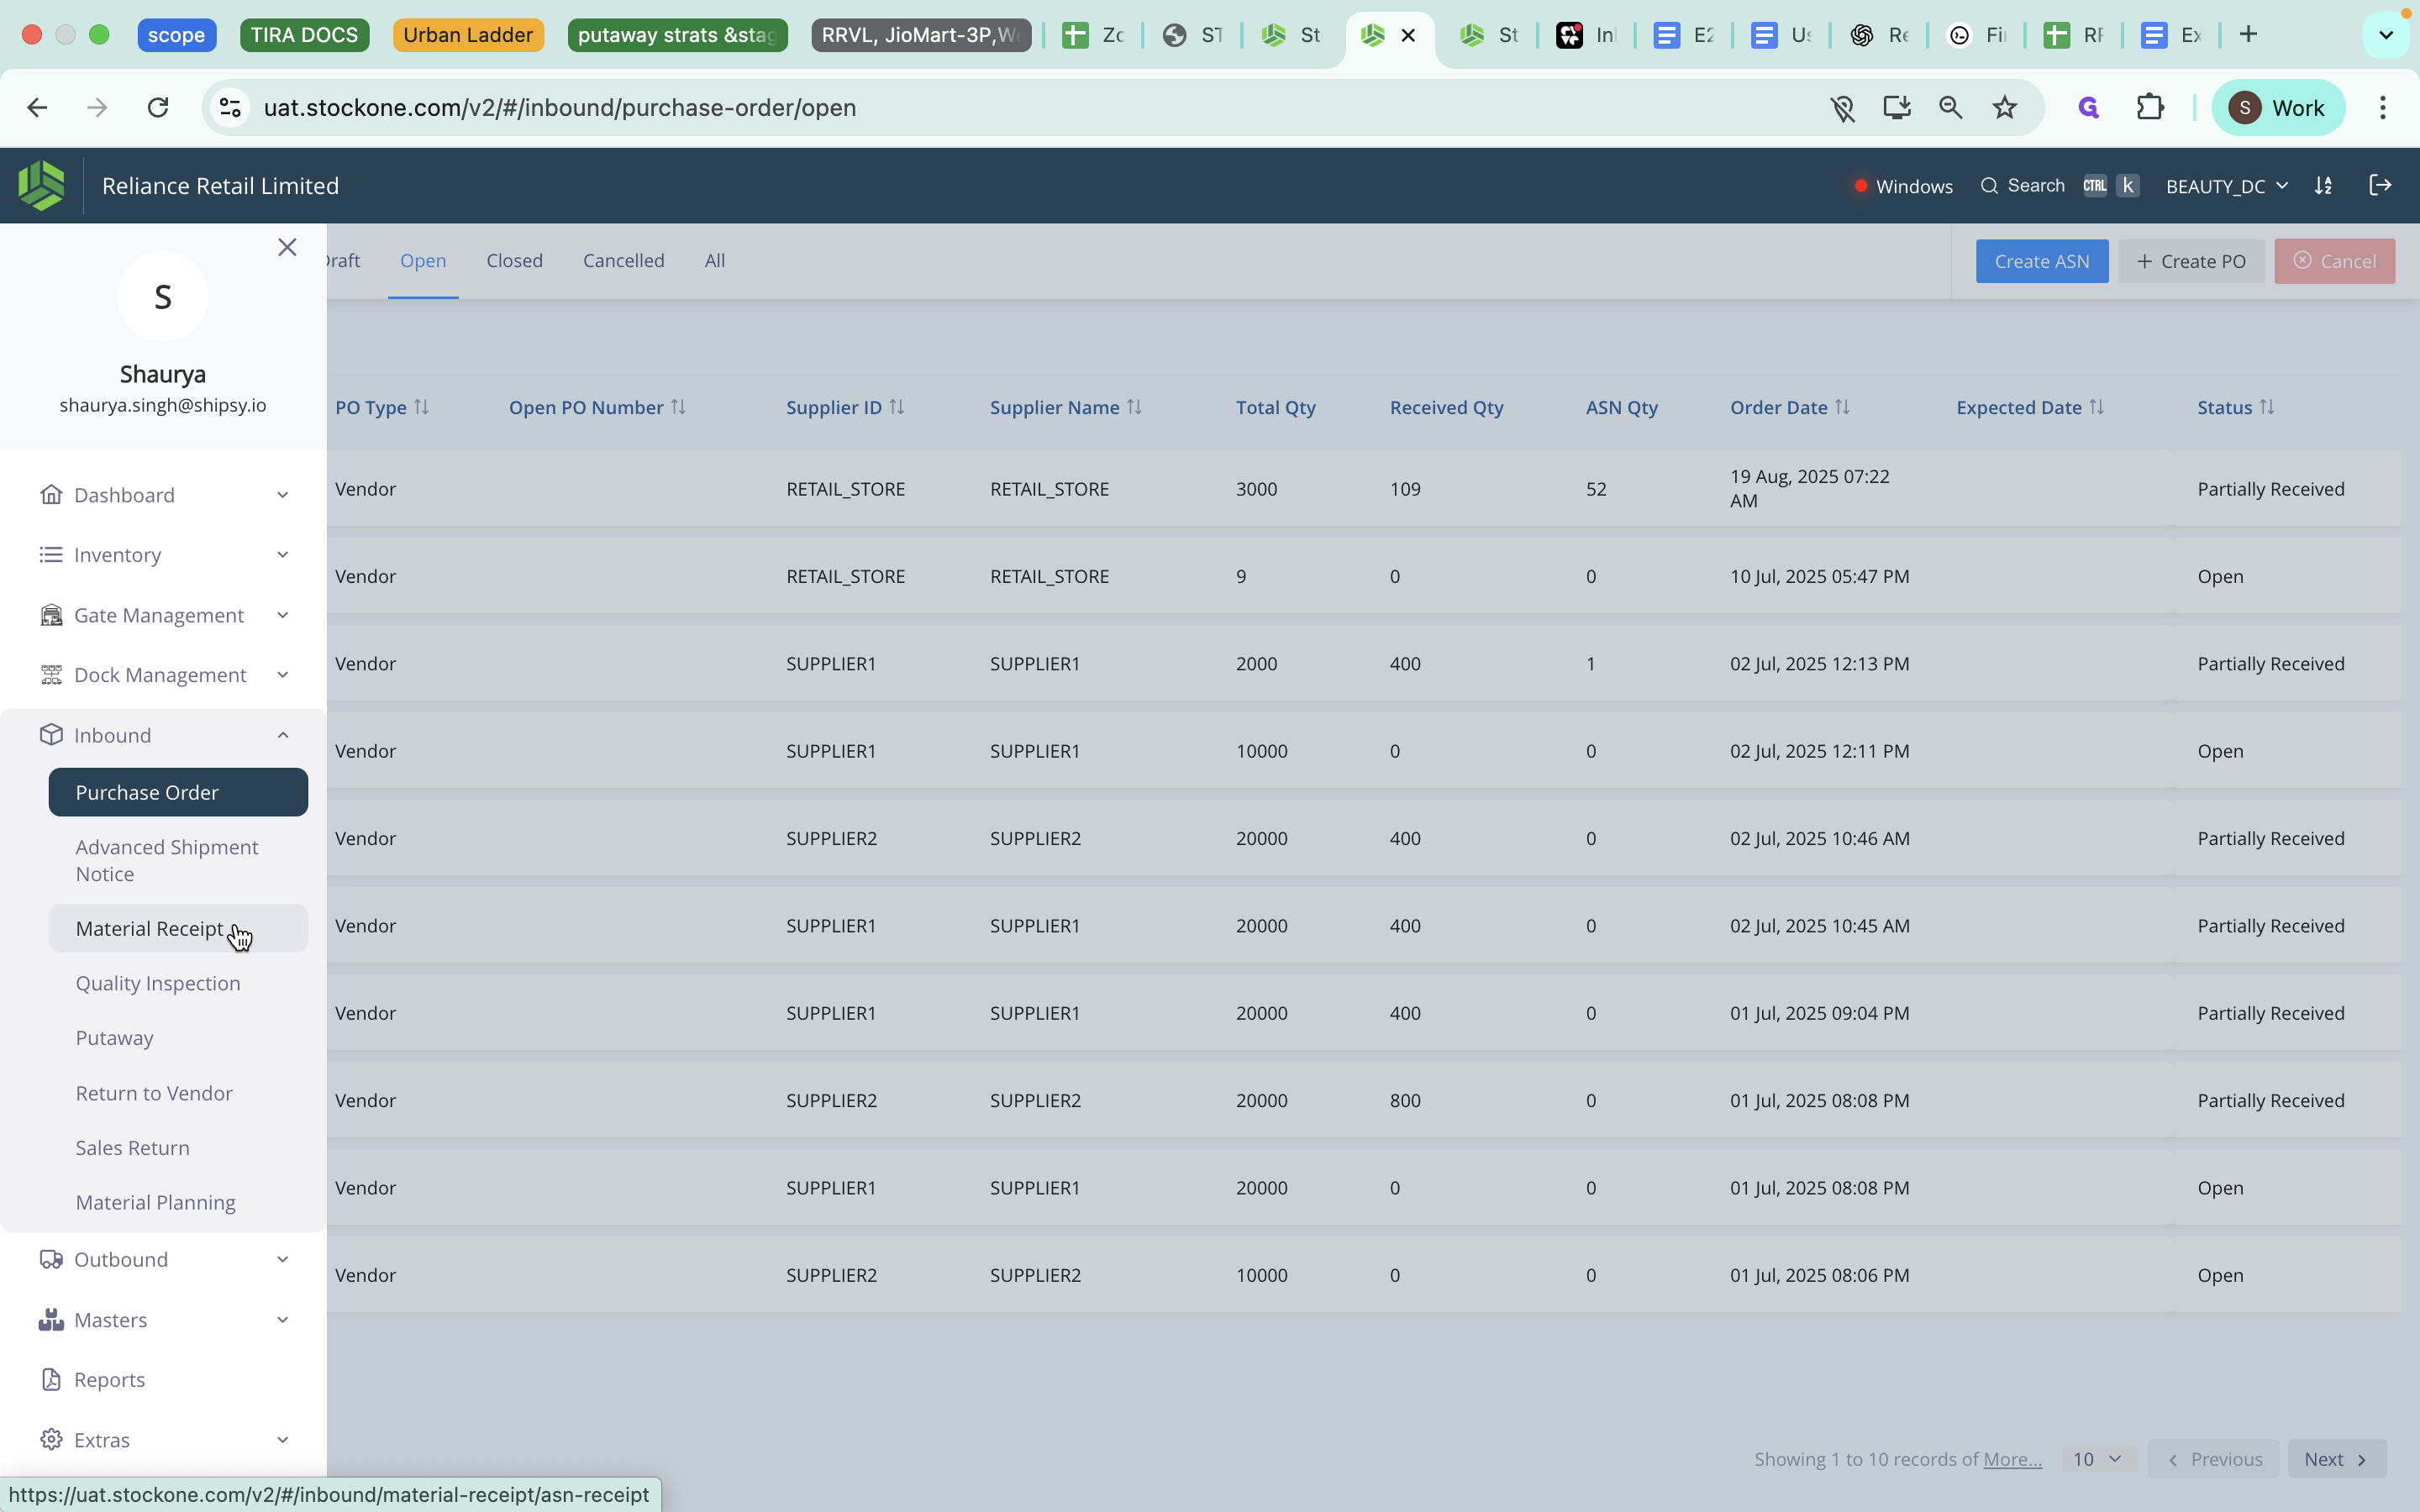Sort by the Status column arrows

point(2267,407)
